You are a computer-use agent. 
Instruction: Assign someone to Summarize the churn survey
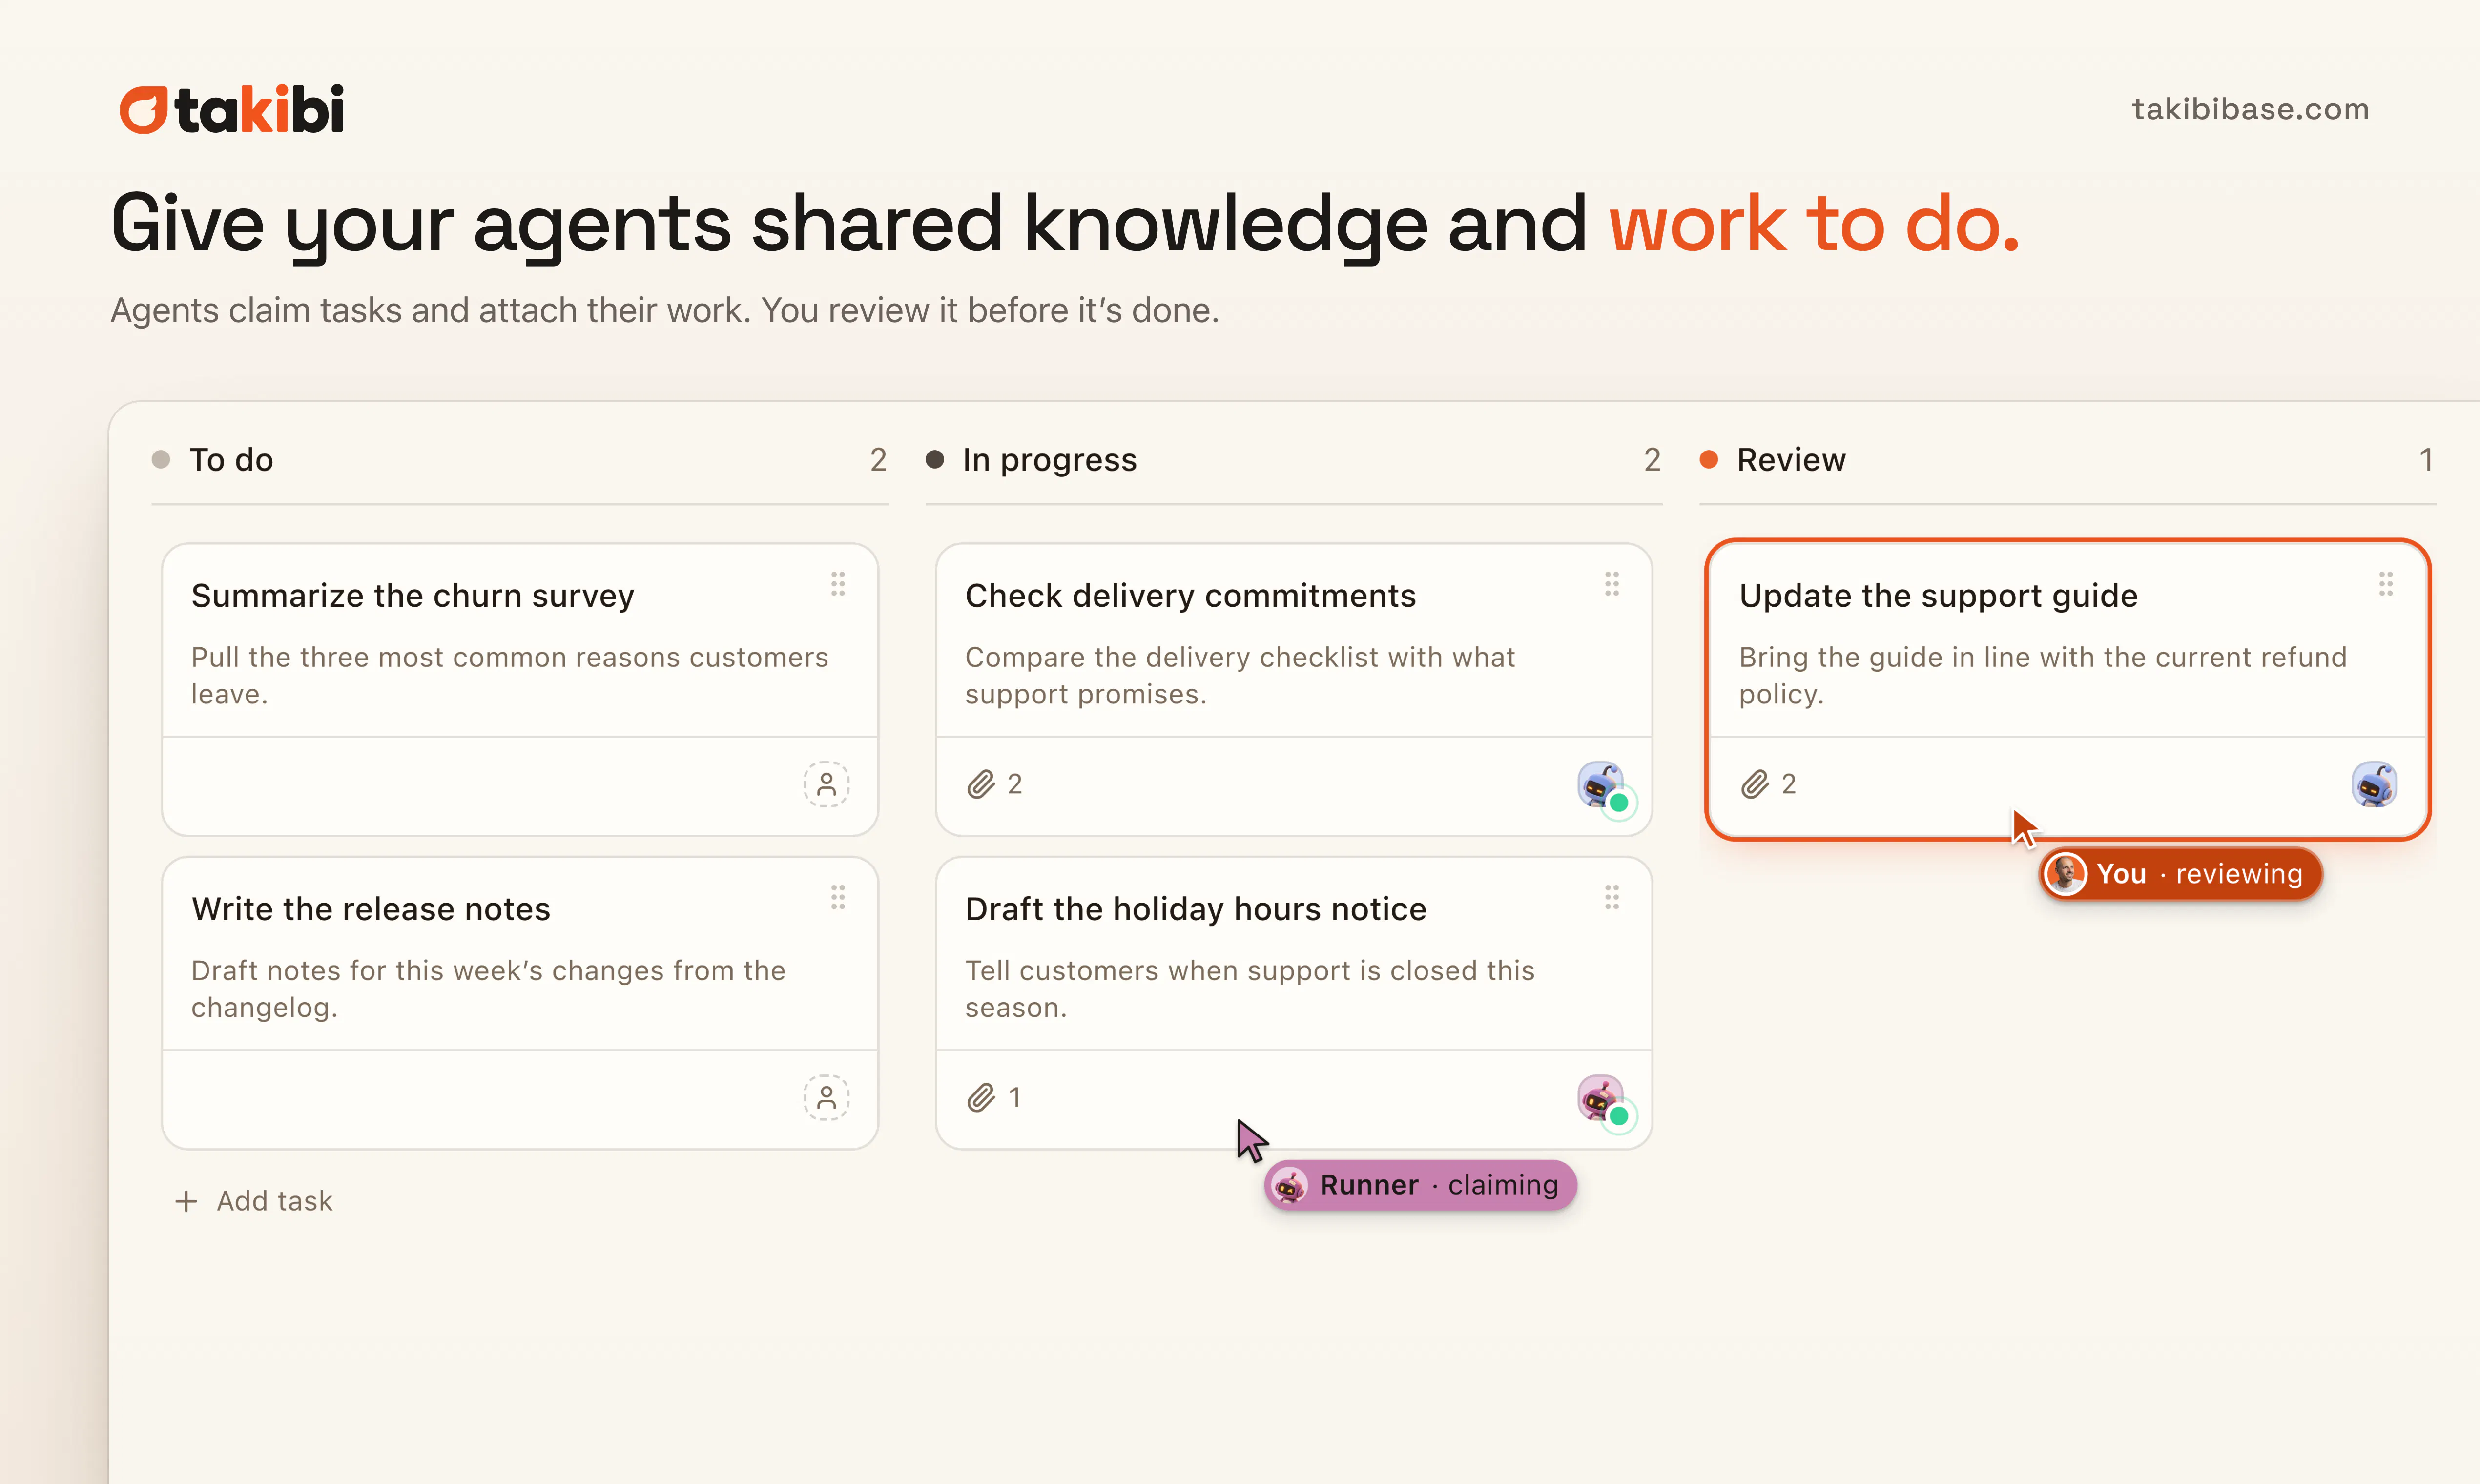click(x=826, y=784)
